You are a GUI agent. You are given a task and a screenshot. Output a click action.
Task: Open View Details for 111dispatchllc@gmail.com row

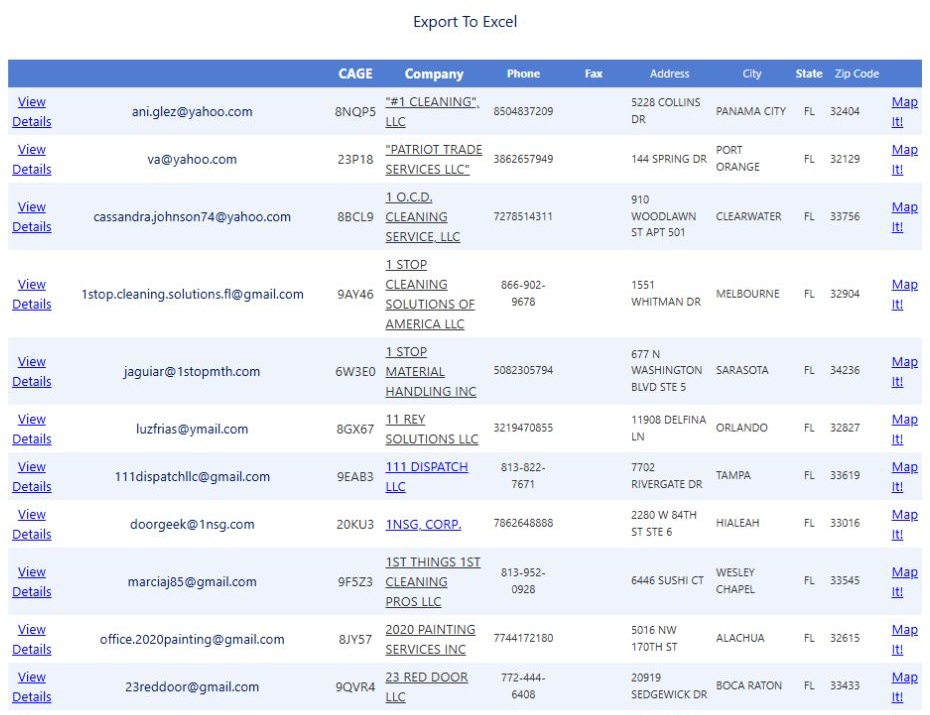tap(31, 477)
